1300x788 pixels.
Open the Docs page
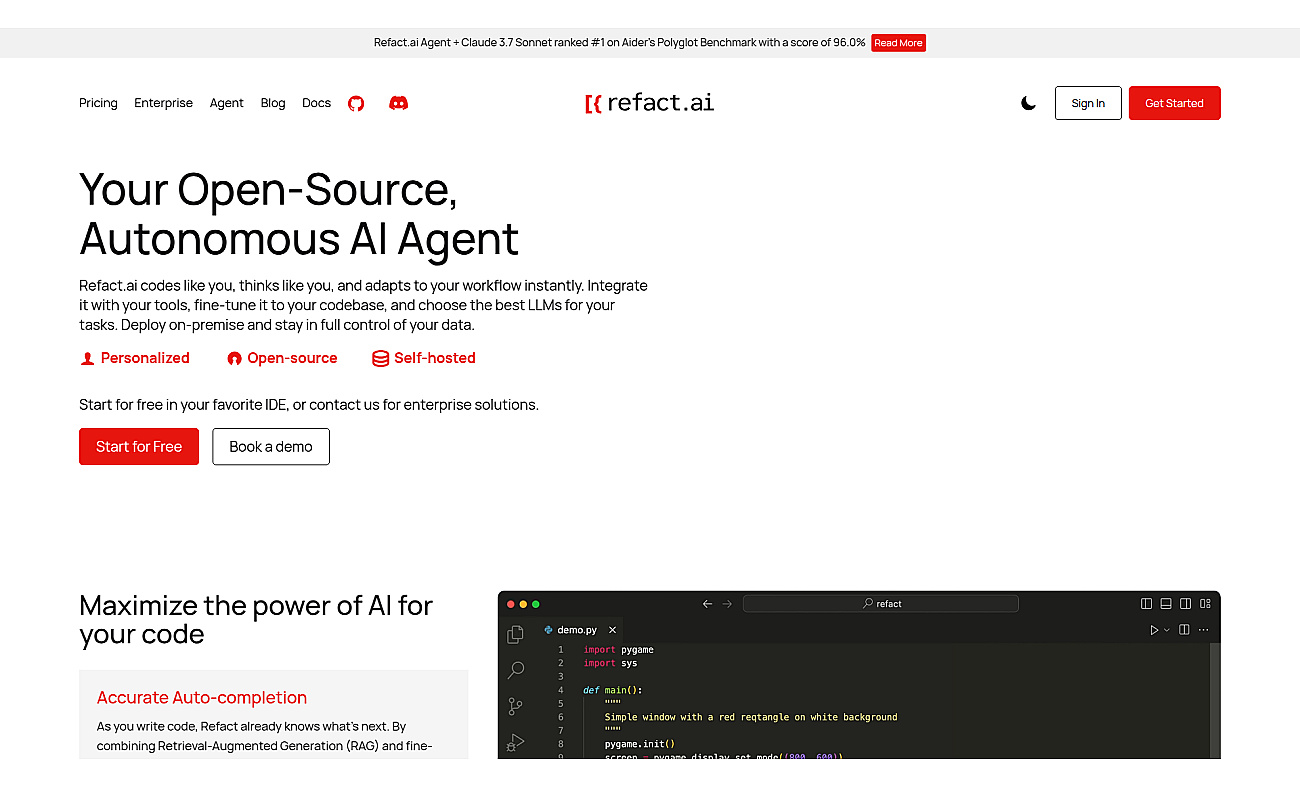coord(316,103)
